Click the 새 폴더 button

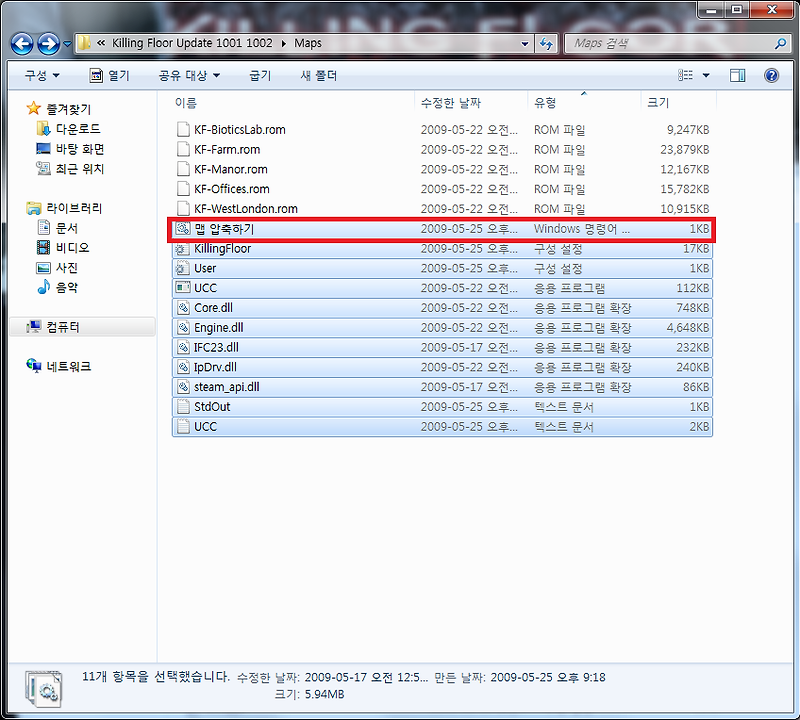pos(318,76)
